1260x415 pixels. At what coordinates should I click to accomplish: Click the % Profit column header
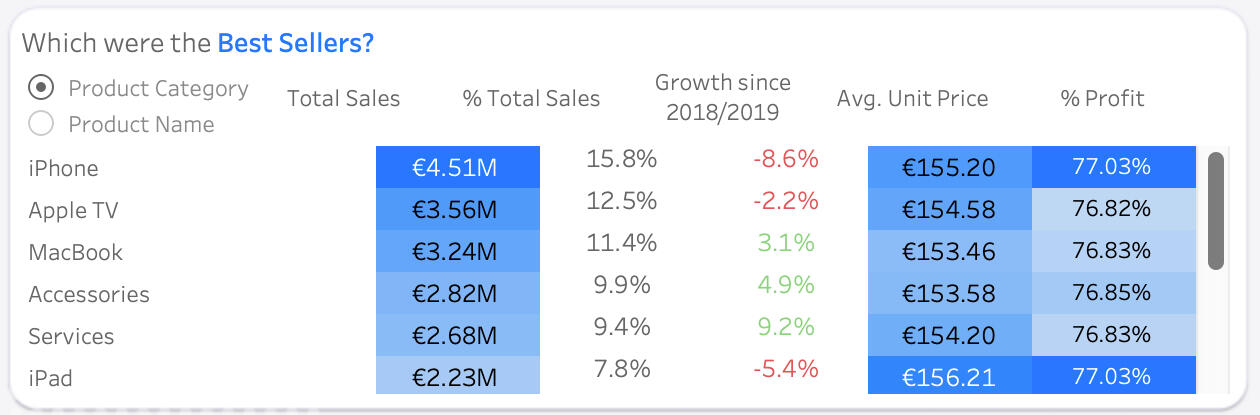(1102, 98)
